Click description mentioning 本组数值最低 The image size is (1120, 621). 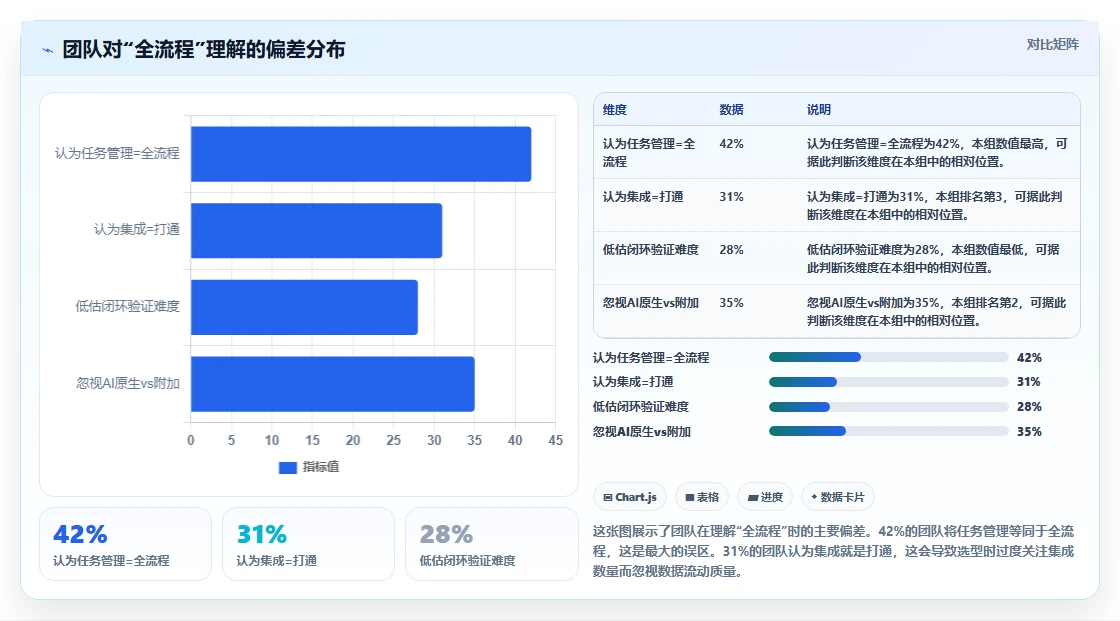point(934,258)
